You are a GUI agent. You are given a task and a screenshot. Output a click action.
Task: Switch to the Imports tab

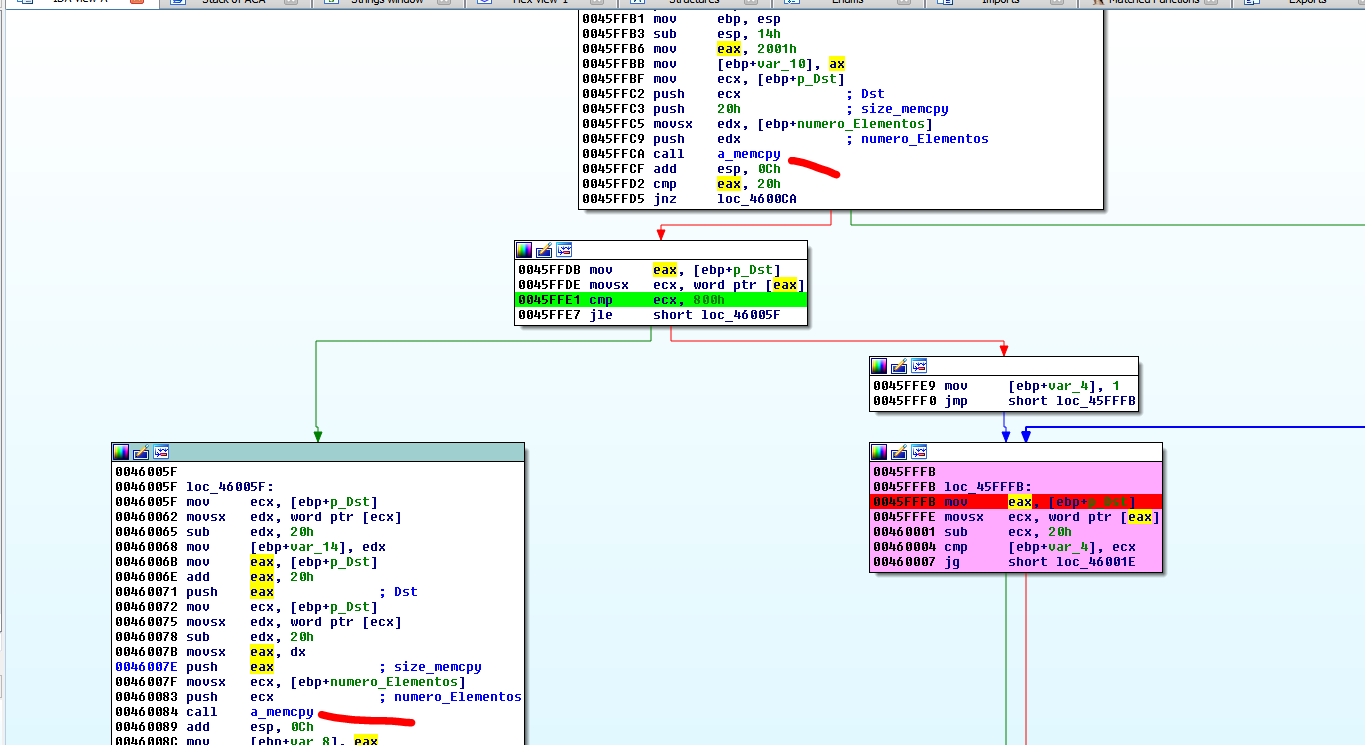[1000, 2]
